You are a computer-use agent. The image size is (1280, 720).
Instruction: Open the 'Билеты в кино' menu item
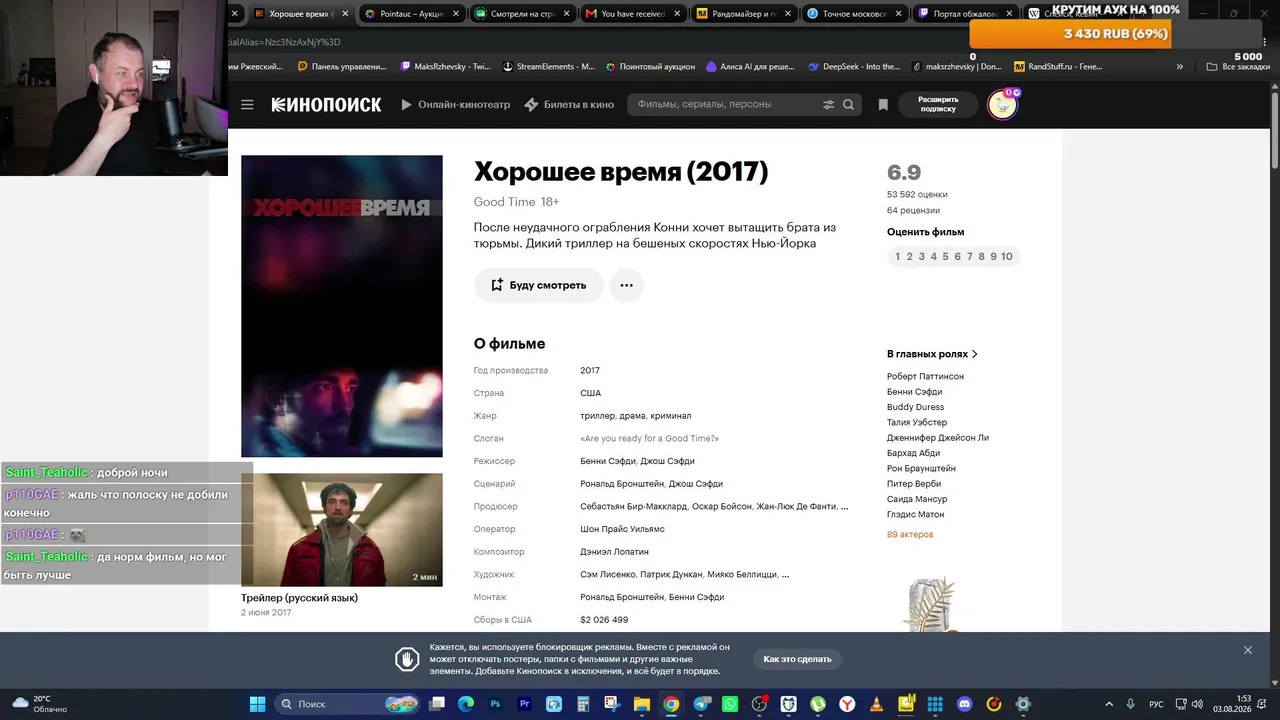569,105
